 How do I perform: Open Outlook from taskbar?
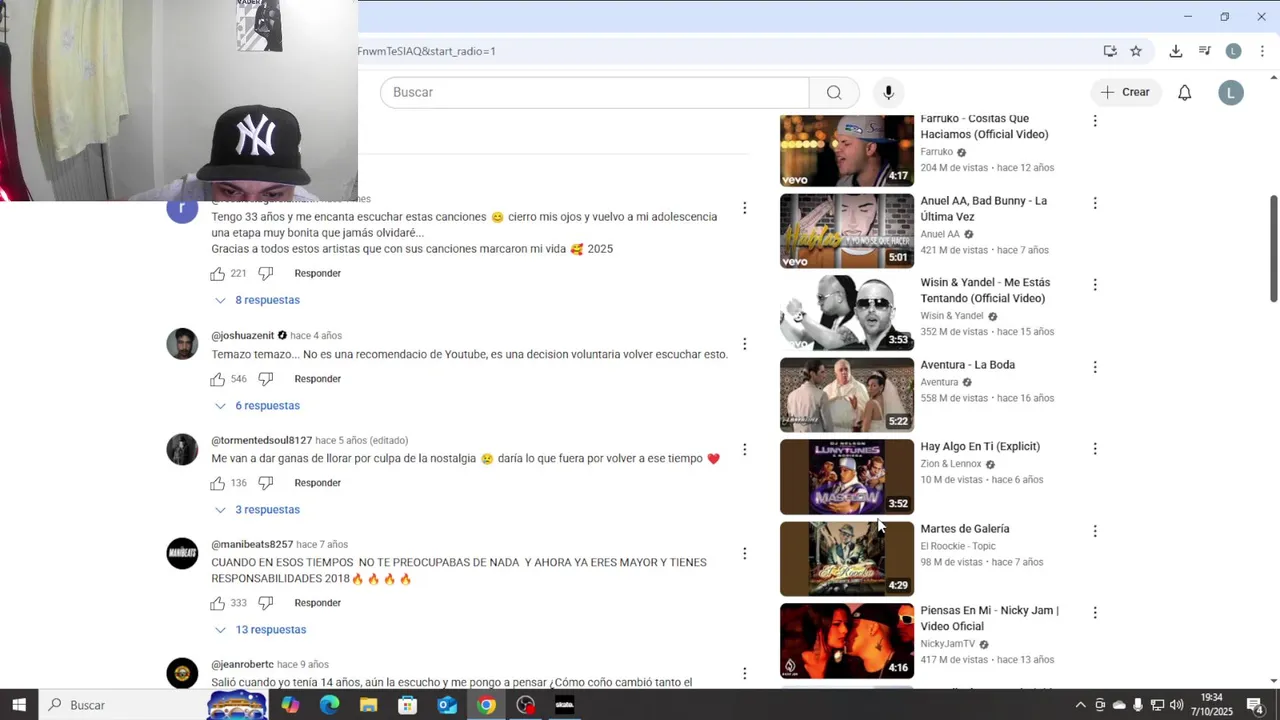pos(447,705)
